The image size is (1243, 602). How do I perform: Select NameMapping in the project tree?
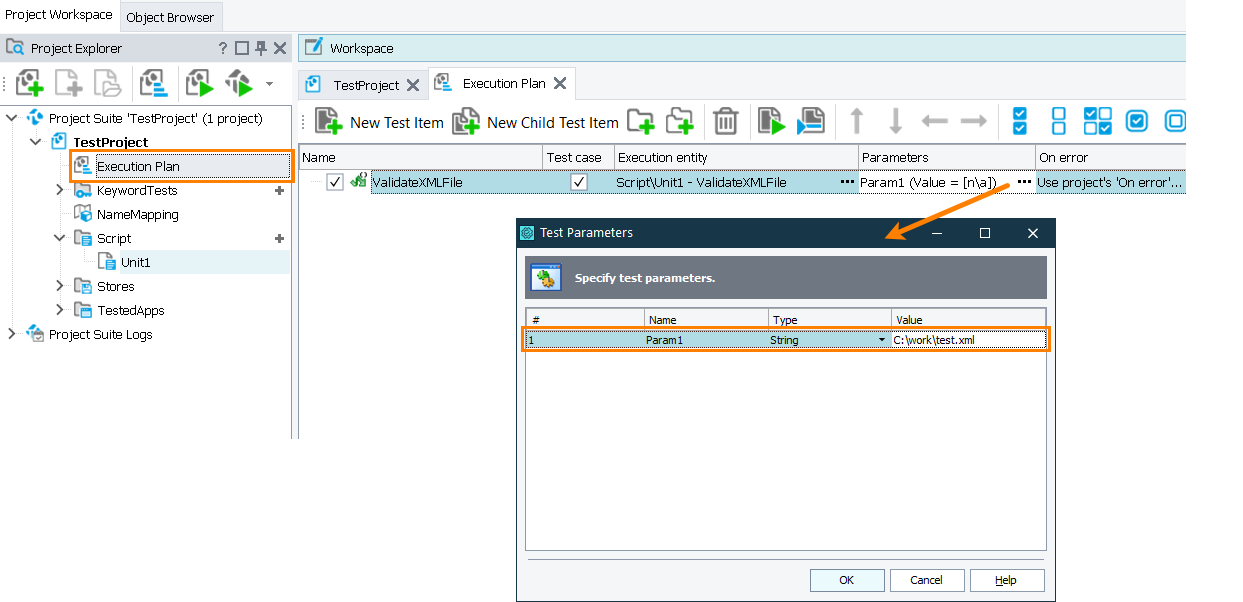tap(138, 214)
